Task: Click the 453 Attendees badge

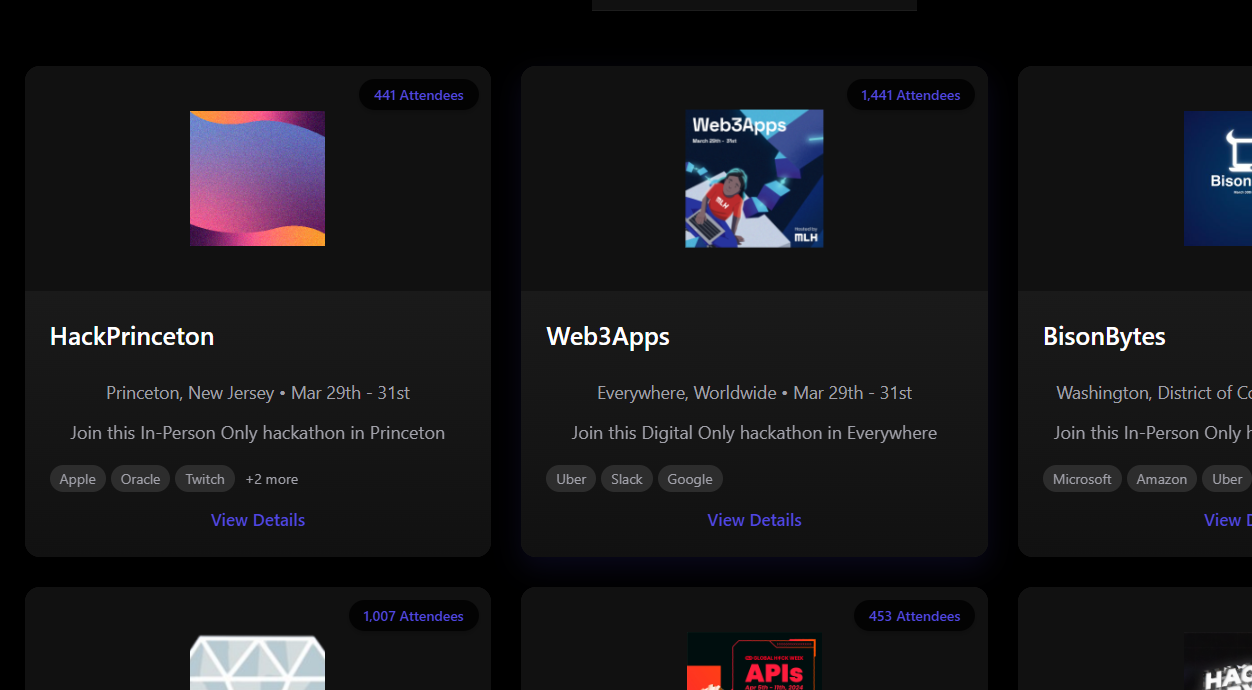Action: (x=914, y=616)
